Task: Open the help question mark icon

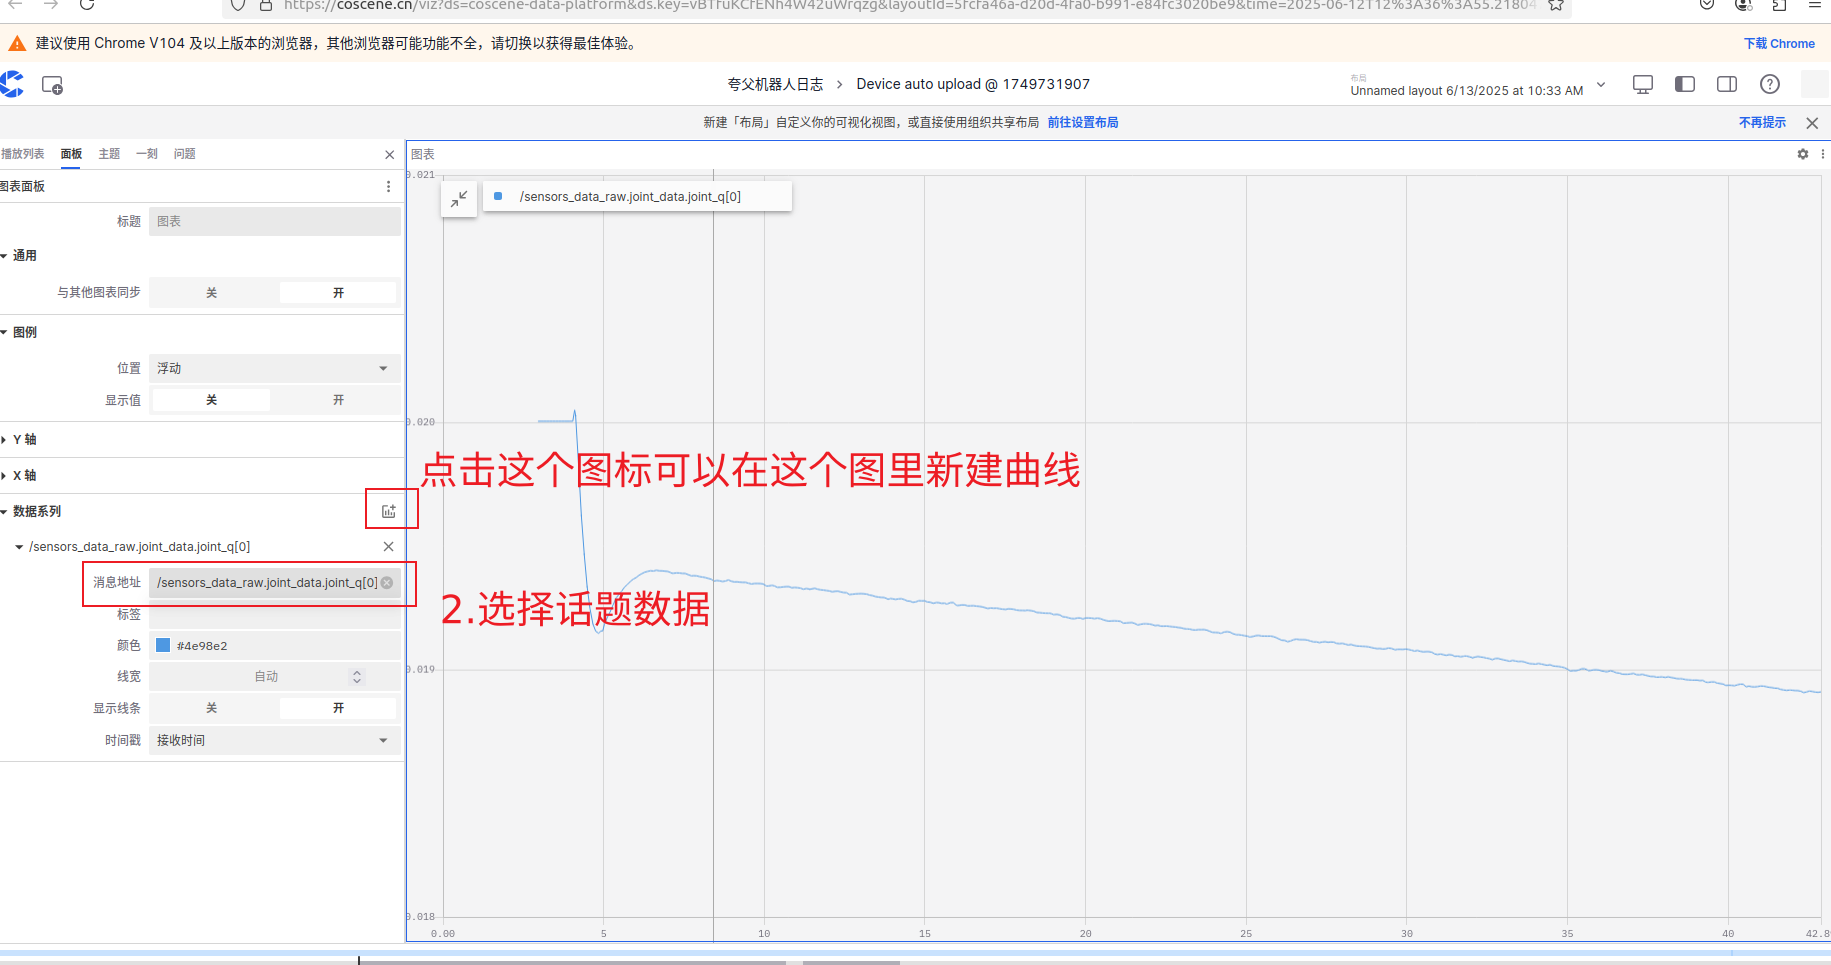Action: pyautogui.click(x=1769, y=84)
